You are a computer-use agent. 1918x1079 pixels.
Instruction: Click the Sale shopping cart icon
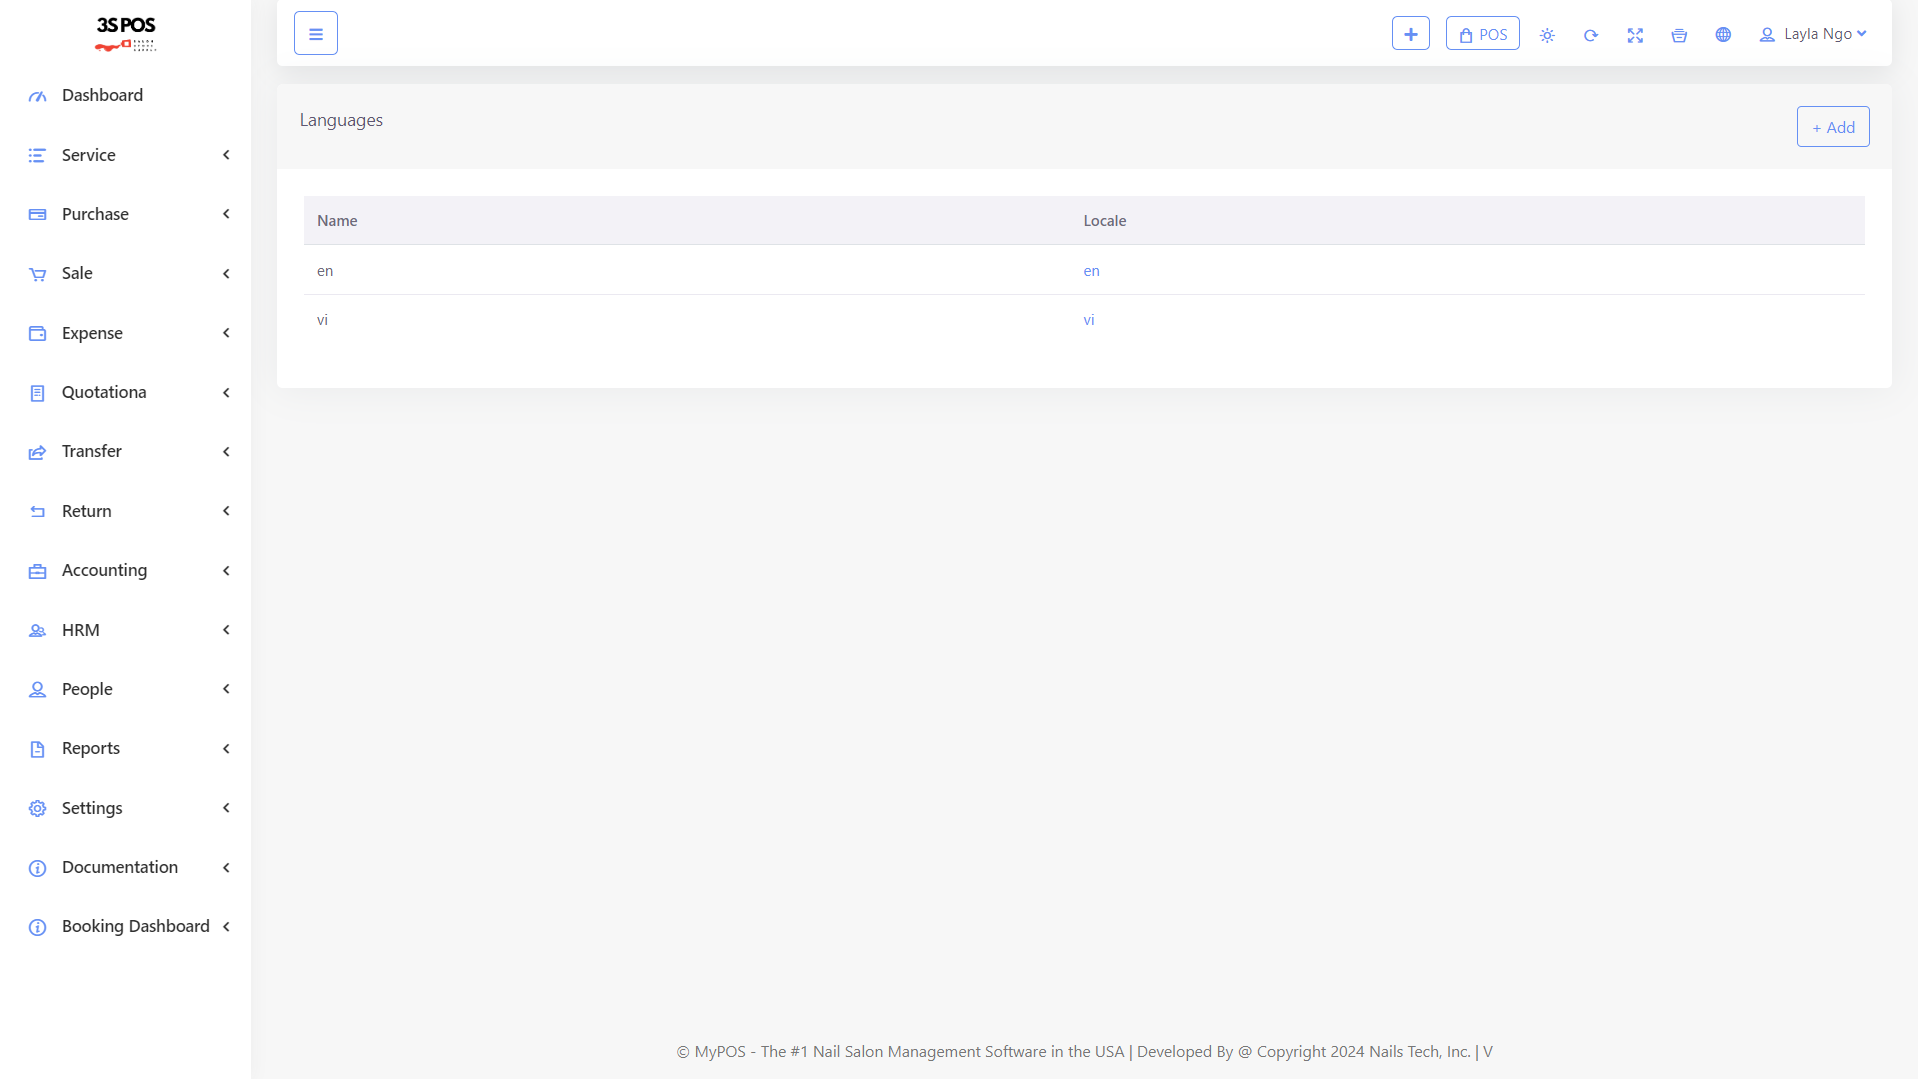click(37, 274)
